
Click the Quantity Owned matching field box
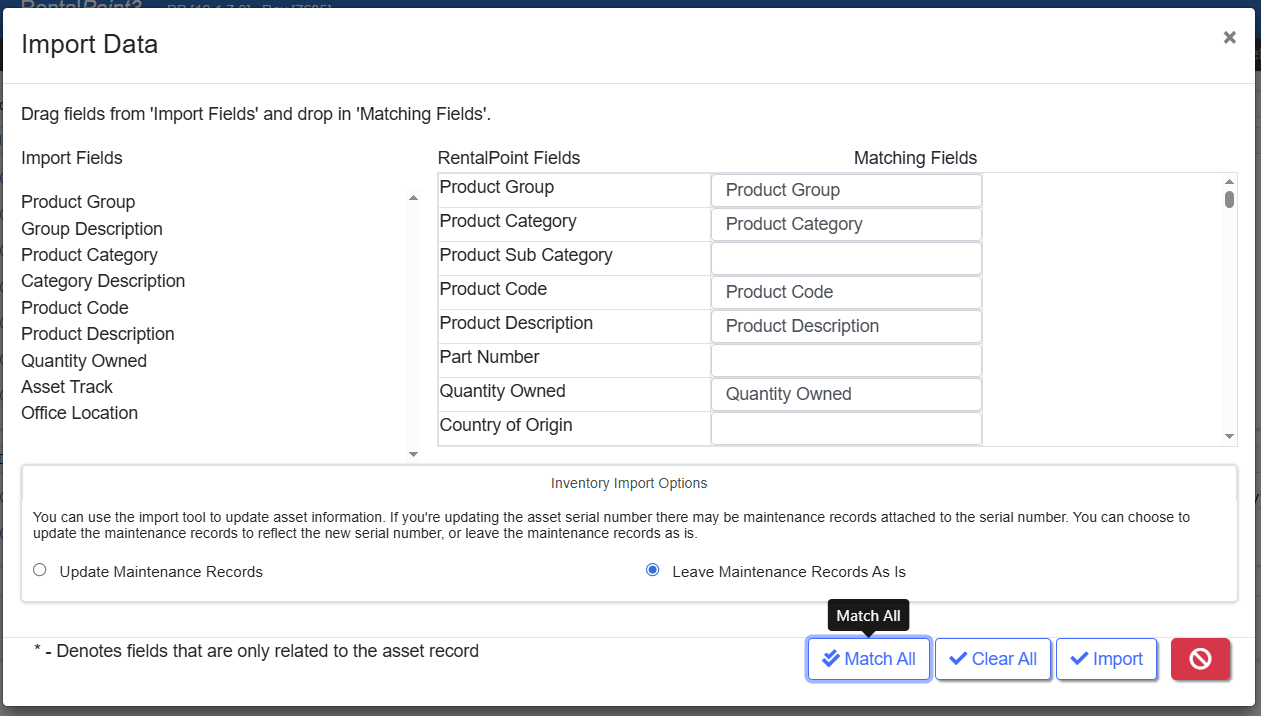pyautogui.click(x=846, y=394)
